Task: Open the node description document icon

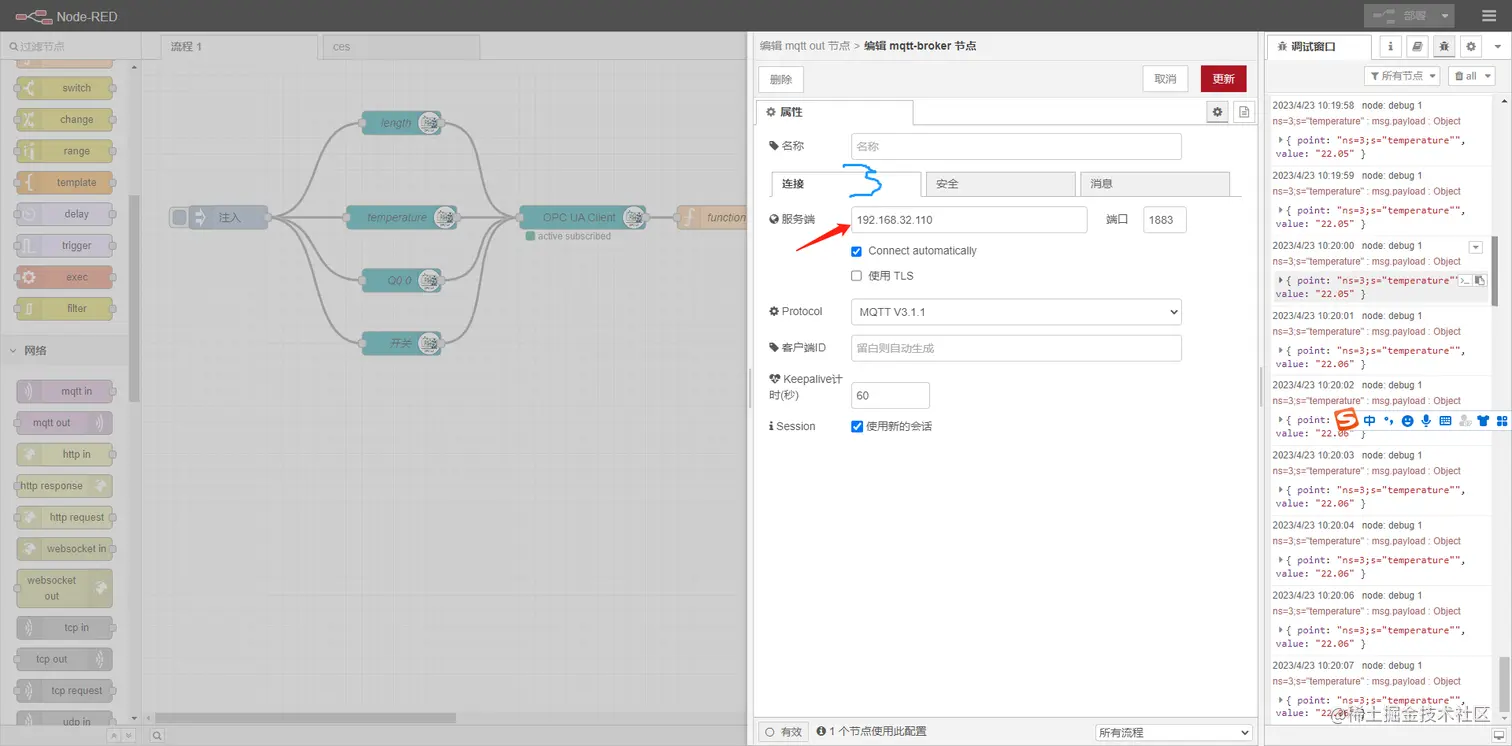Action: coord(1244,112)
